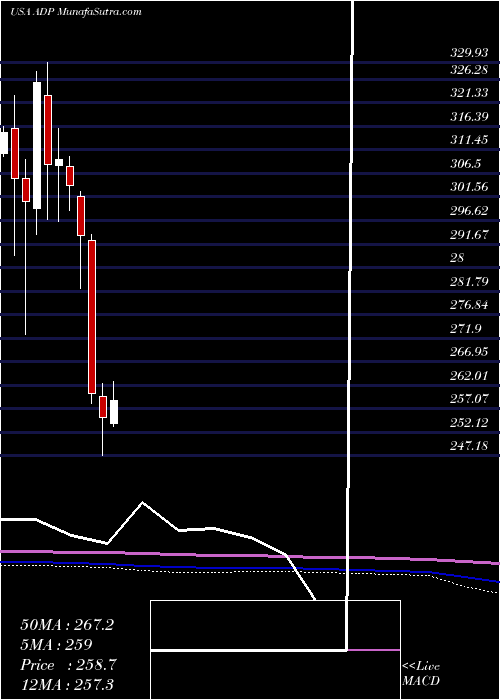The image size is (500, 700).
Task: Click the 50MA : 267.2 readout
Action: point(67,625)
